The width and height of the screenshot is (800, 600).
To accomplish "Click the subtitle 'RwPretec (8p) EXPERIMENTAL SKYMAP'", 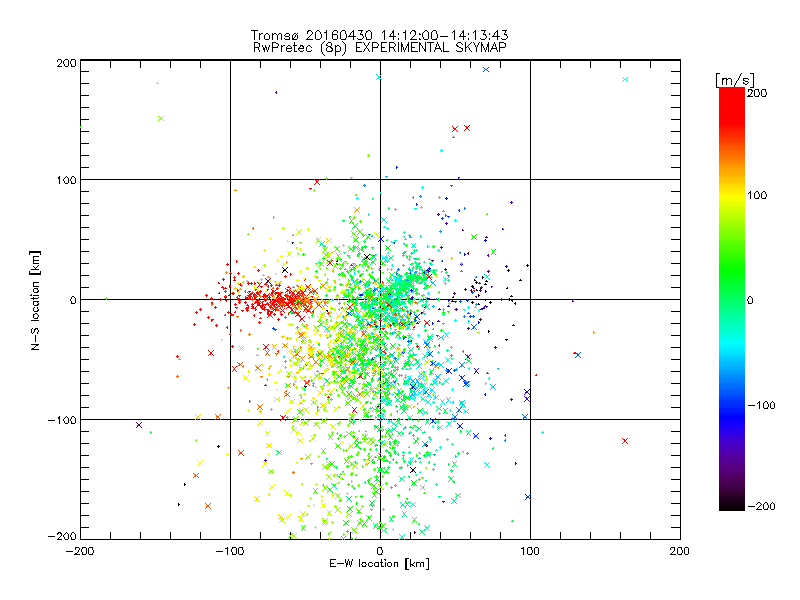I will click(380, 47).
